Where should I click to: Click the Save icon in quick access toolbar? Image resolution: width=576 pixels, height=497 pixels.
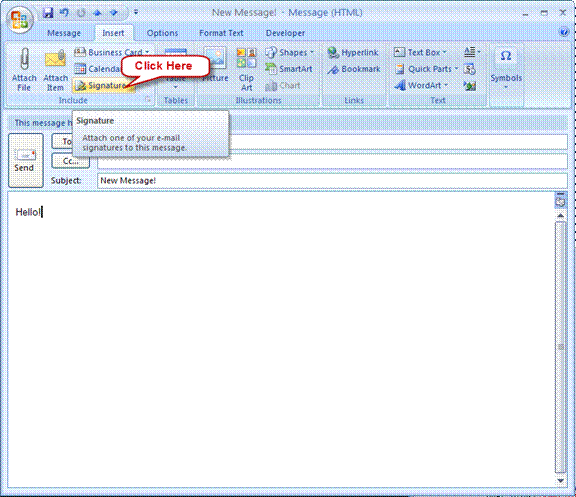pos(48,13)
